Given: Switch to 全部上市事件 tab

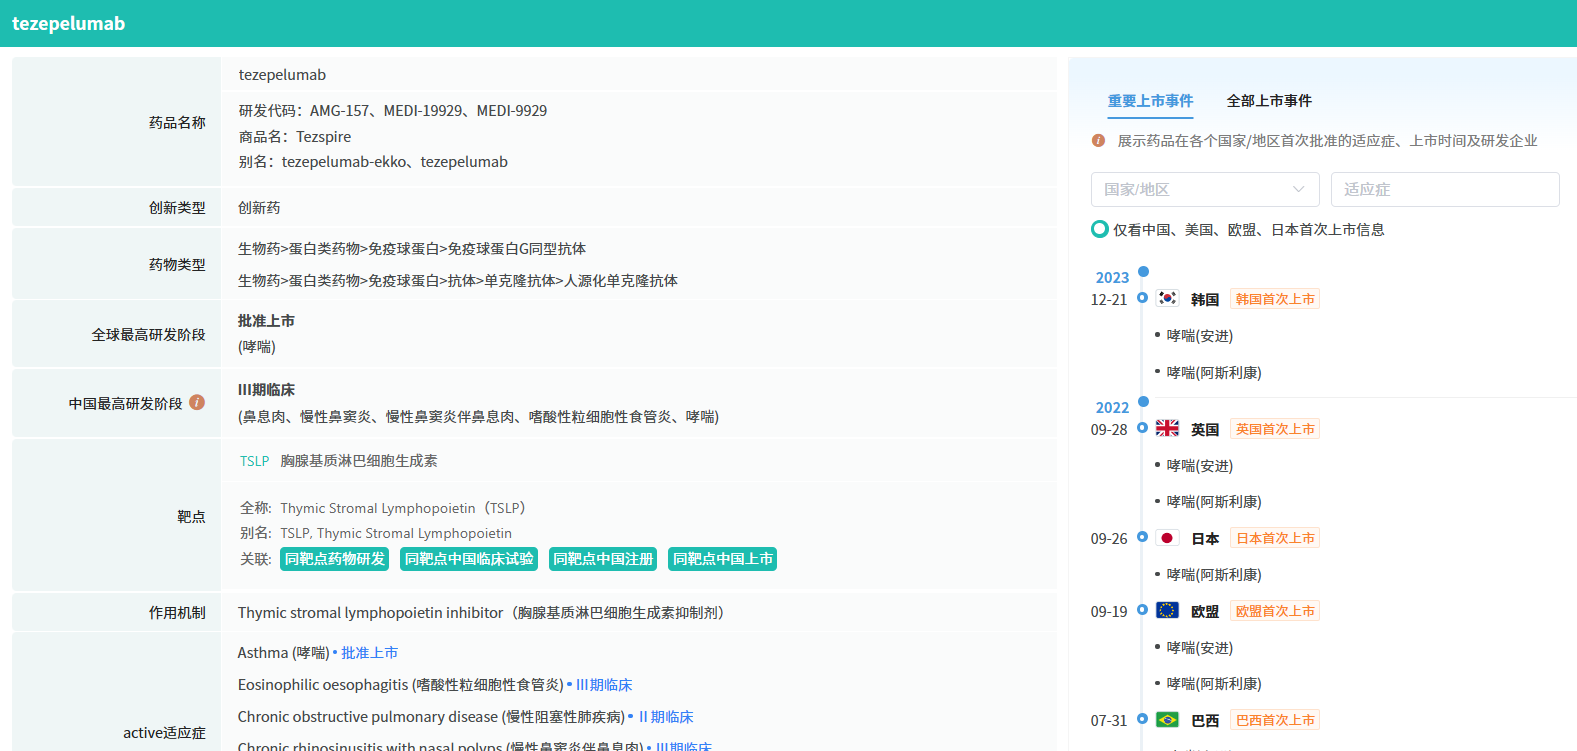Looking at the screenshot, I should (x=1269, y=101).
